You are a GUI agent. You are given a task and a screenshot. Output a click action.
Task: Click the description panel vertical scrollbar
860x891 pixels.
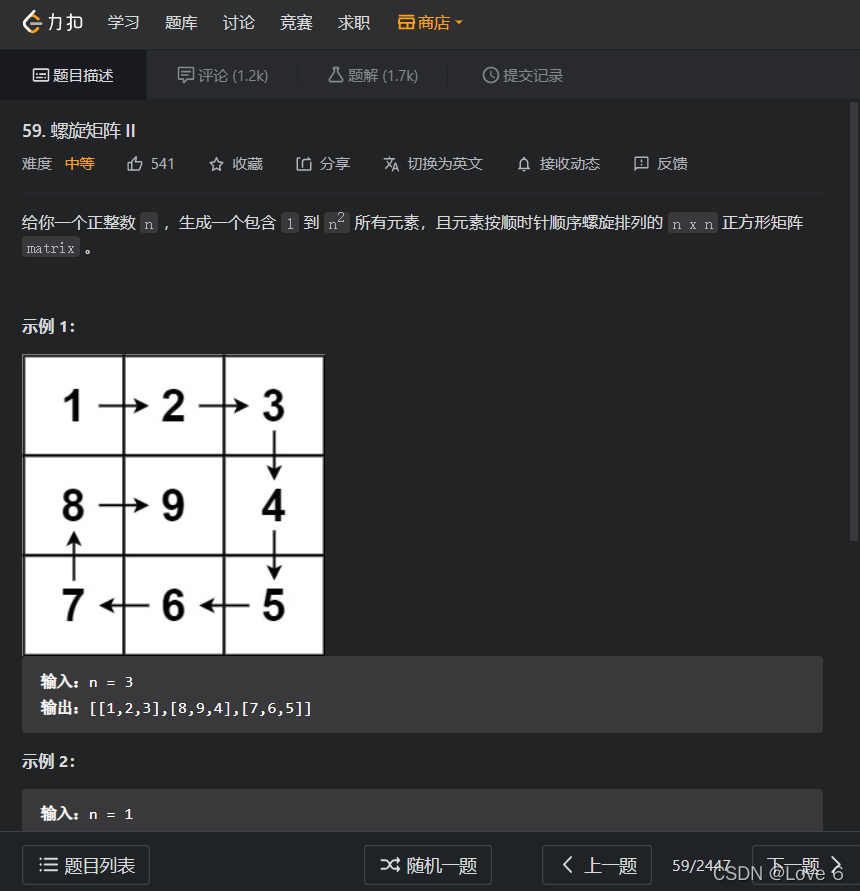coord(854,321)
